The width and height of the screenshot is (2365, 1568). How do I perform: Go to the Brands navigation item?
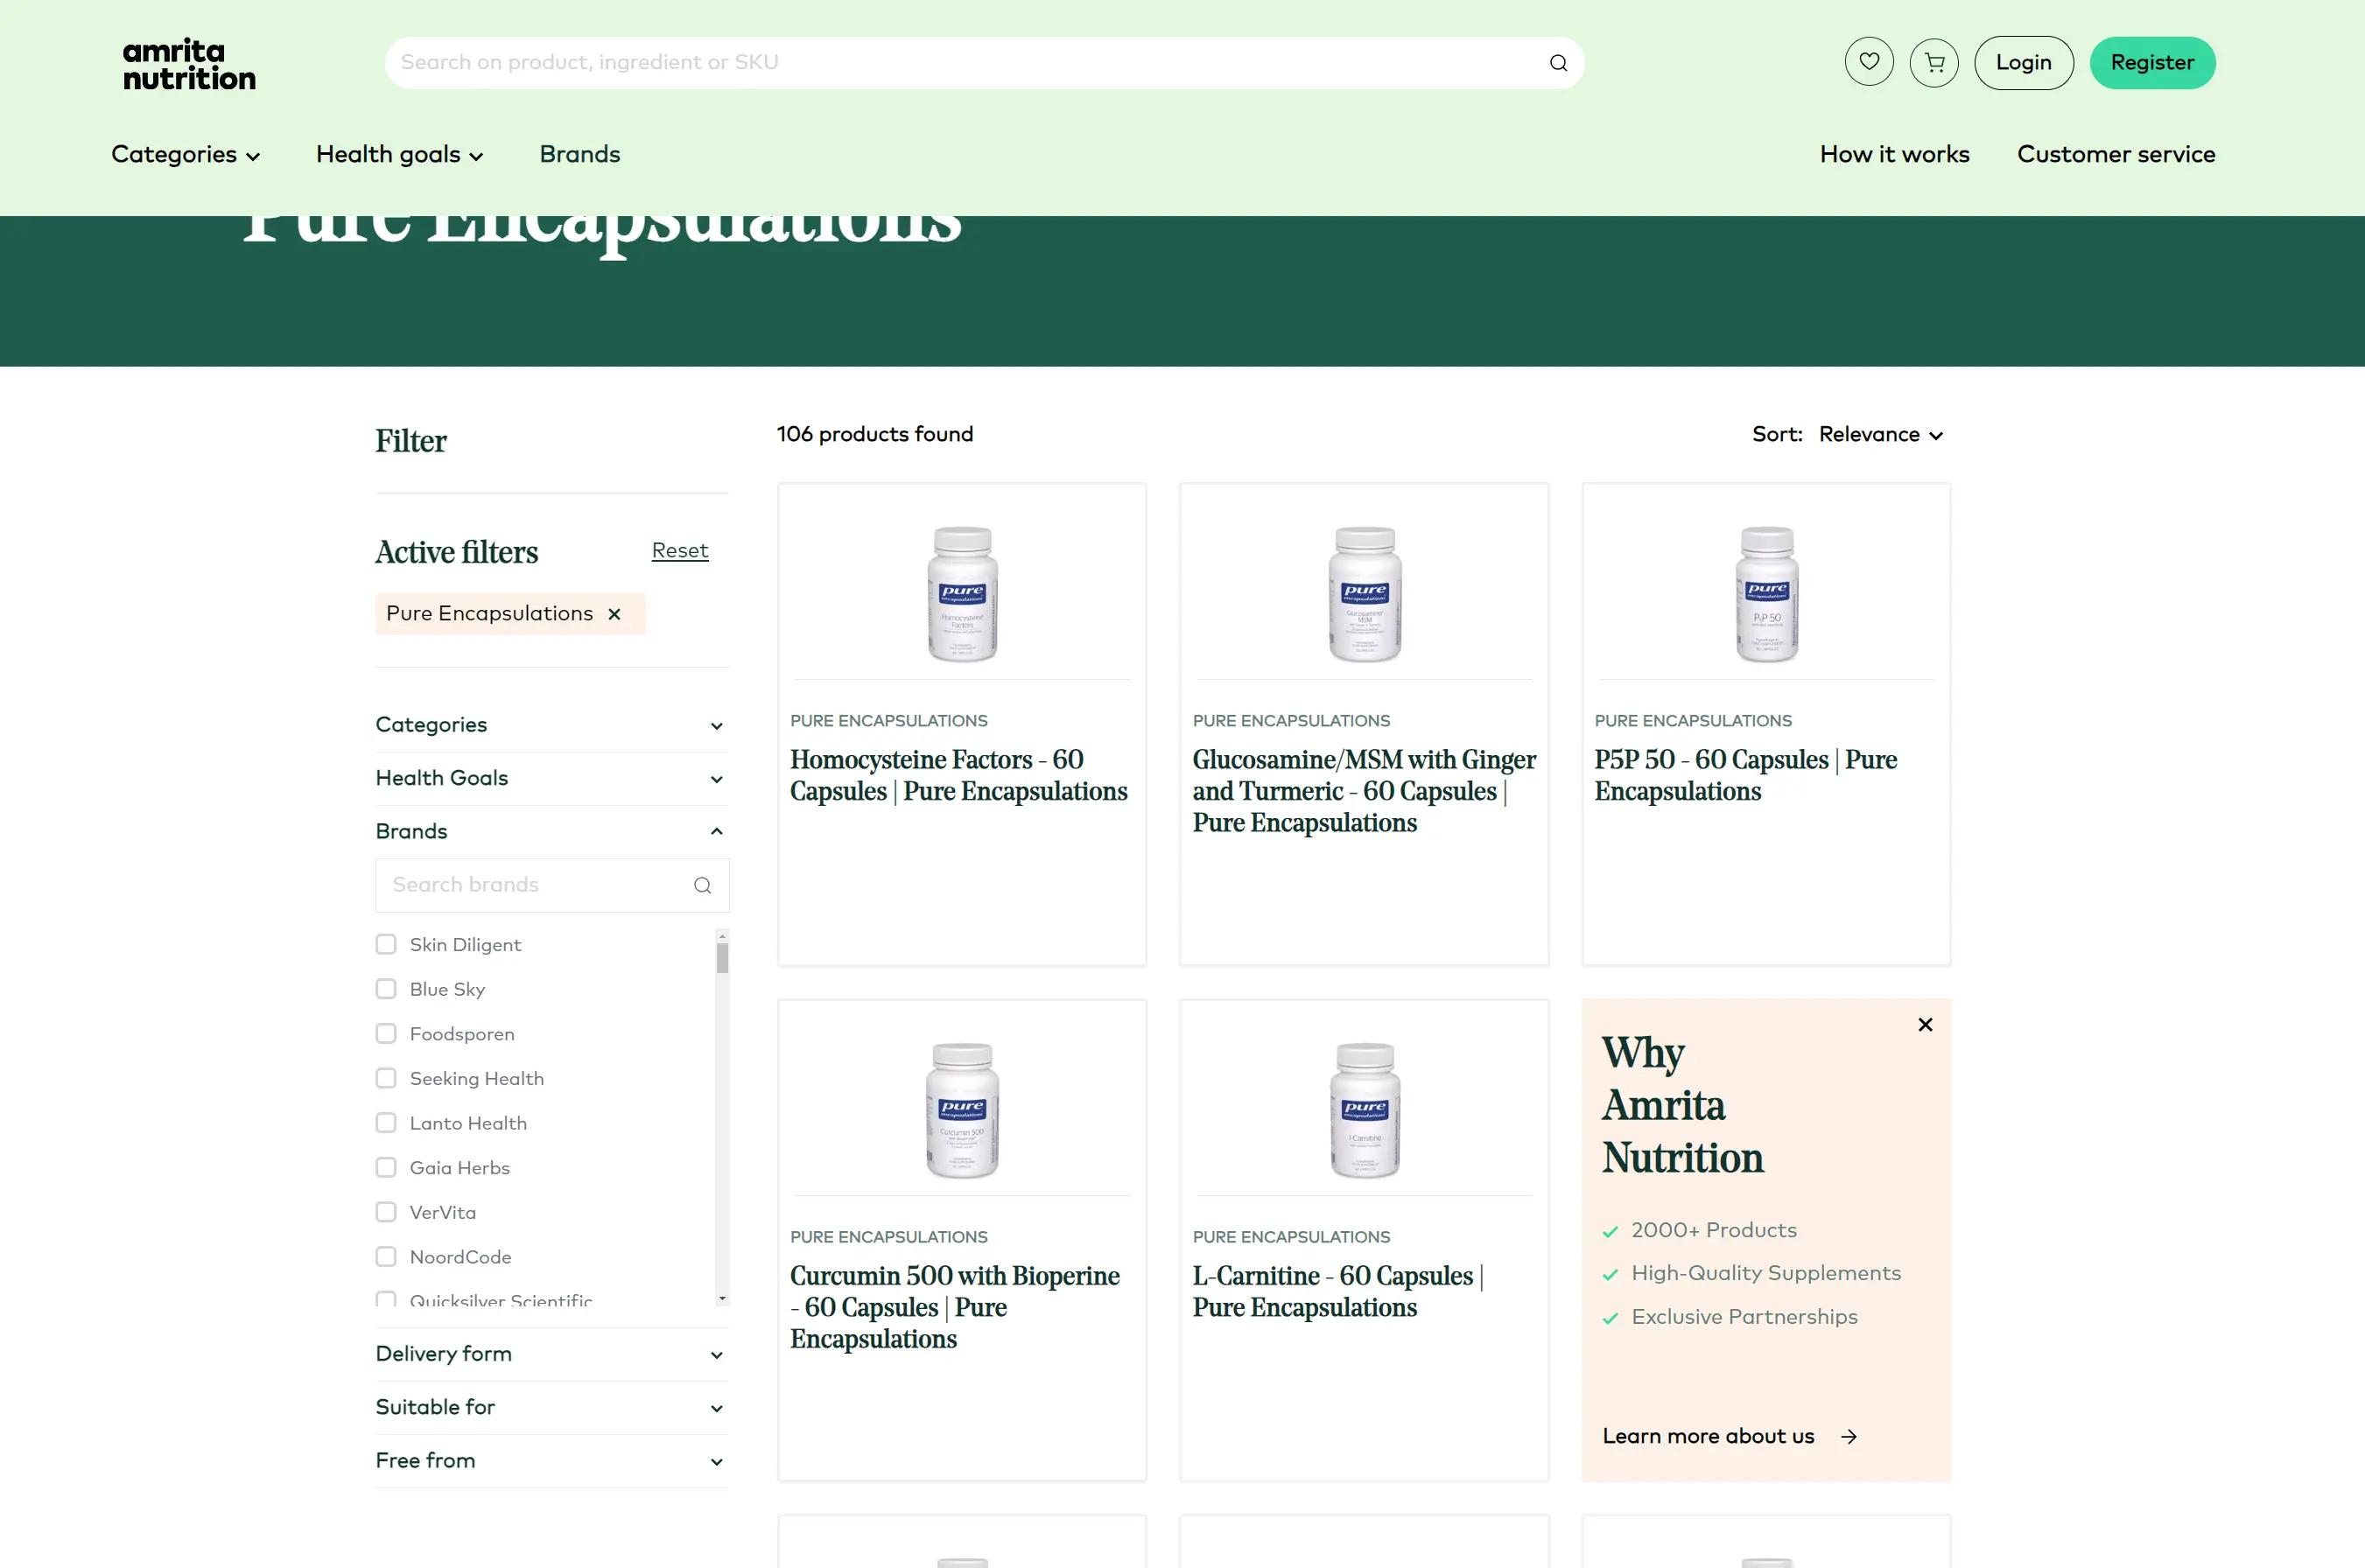580,154
